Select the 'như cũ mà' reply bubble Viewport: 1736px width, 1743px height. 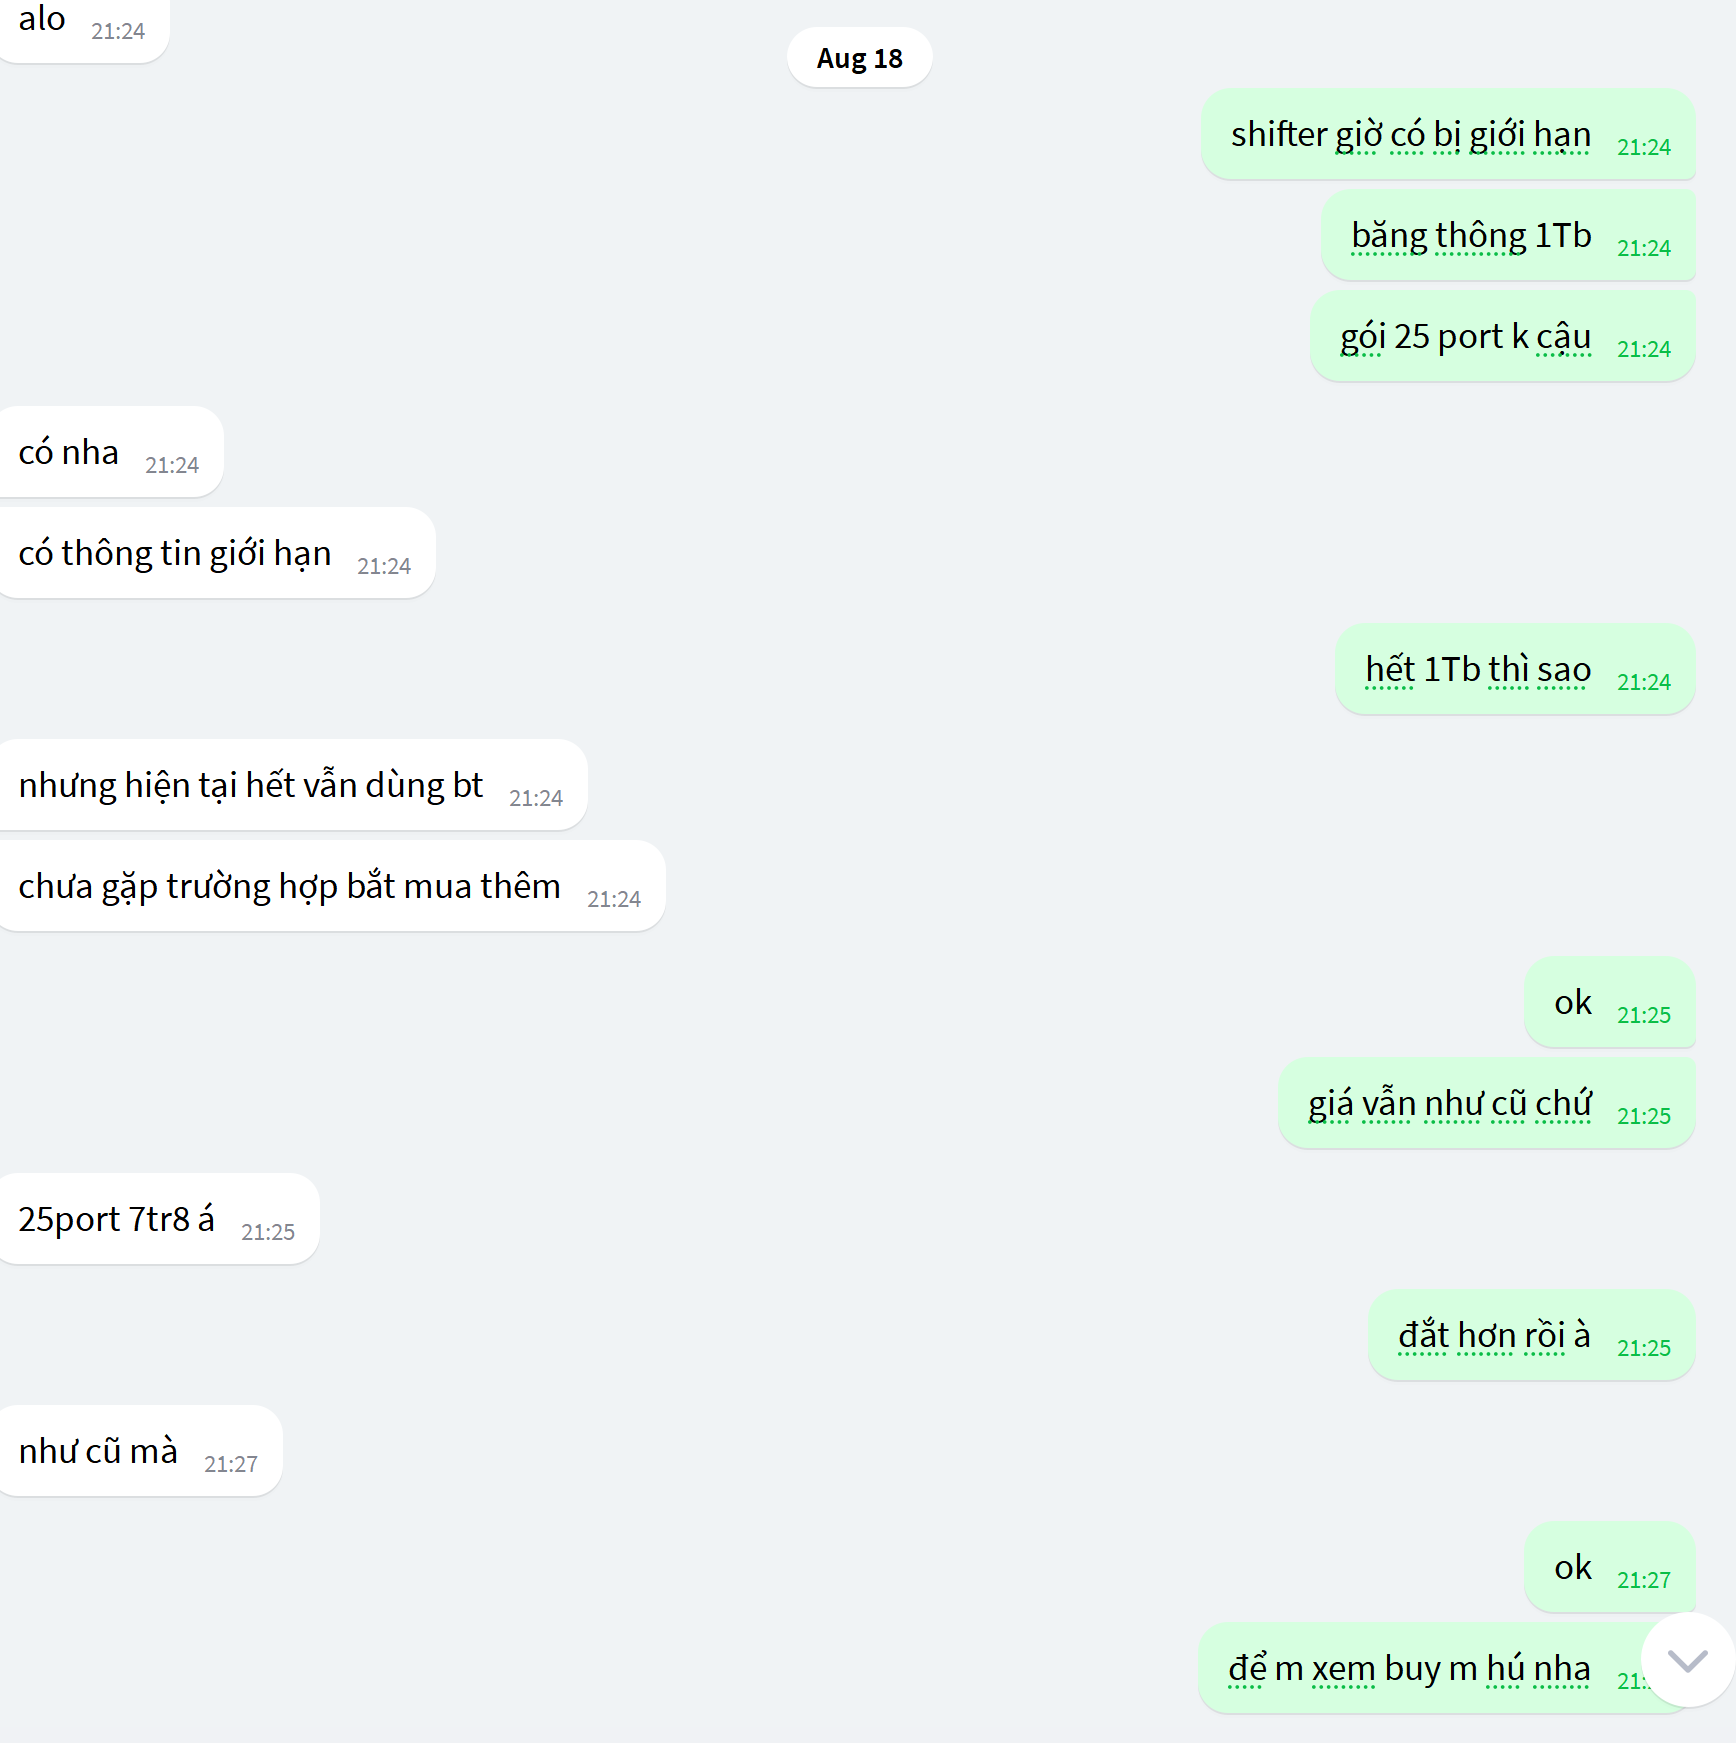139,1451
